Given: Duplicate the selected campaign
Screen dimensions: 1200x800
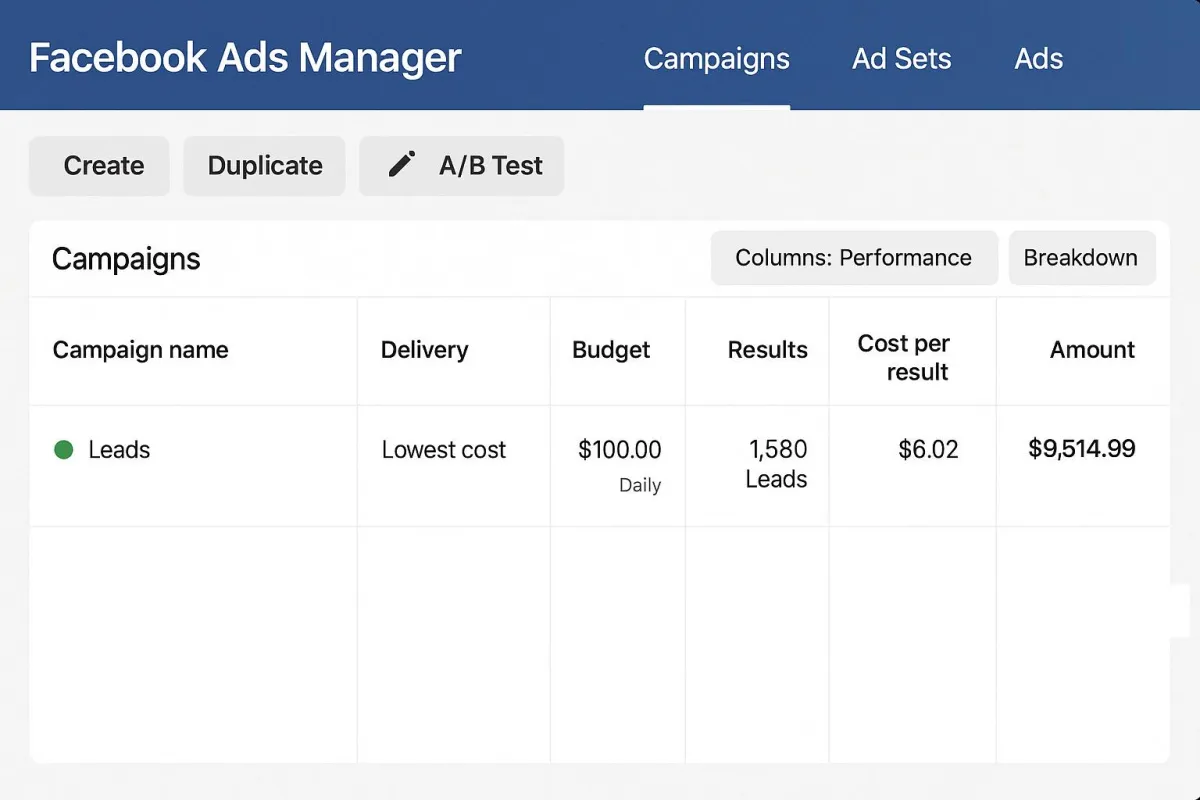Looking at the screenshot, I should click(265, 166).
